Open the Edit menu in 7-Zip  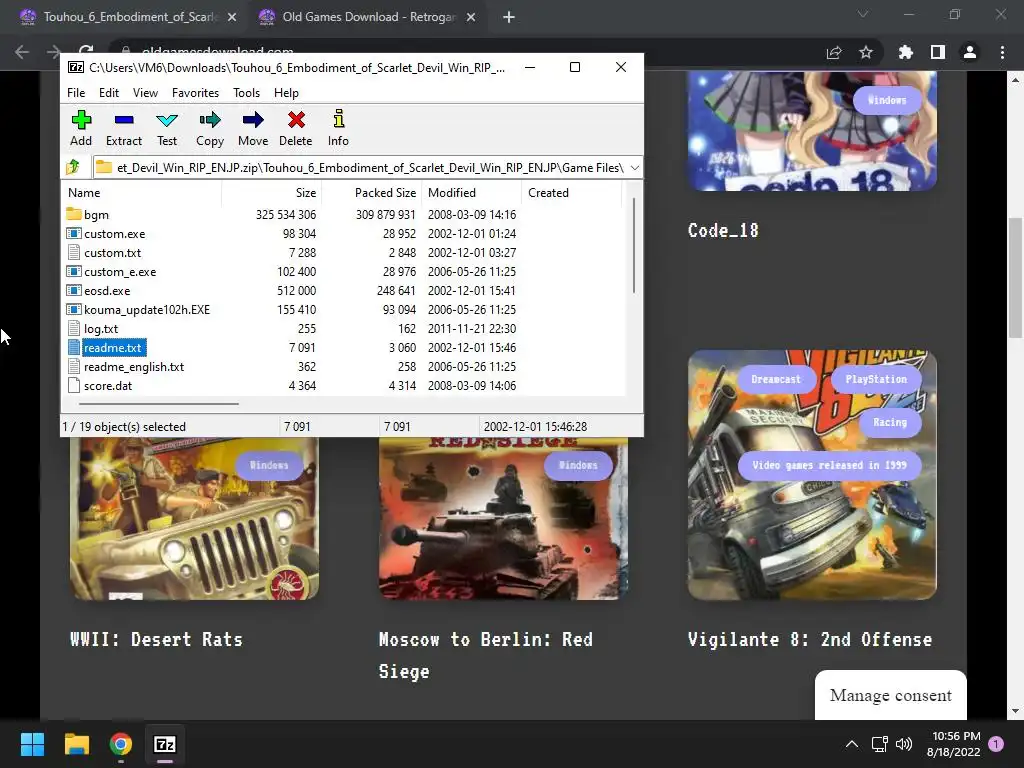click(x=108, y=93)
